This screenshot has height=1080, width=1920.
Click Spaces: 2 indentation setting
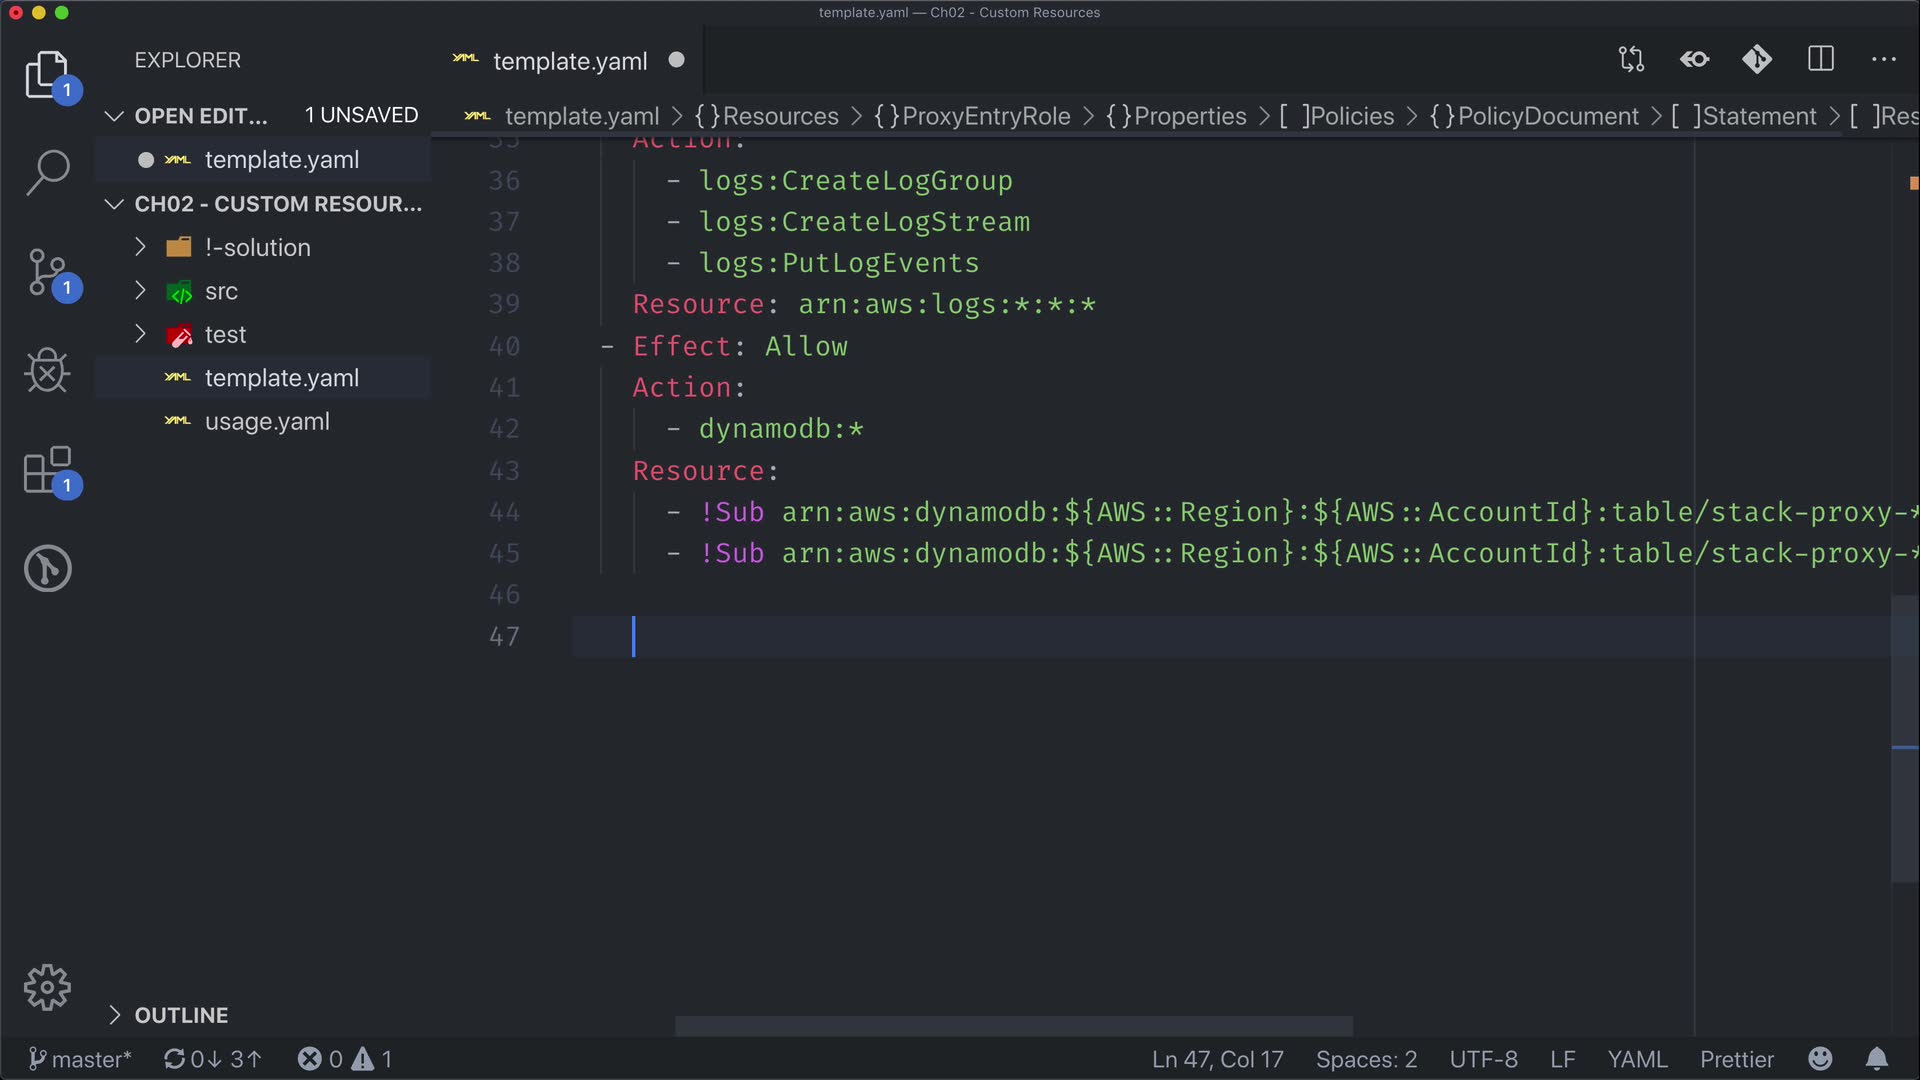[1366, 1059]
